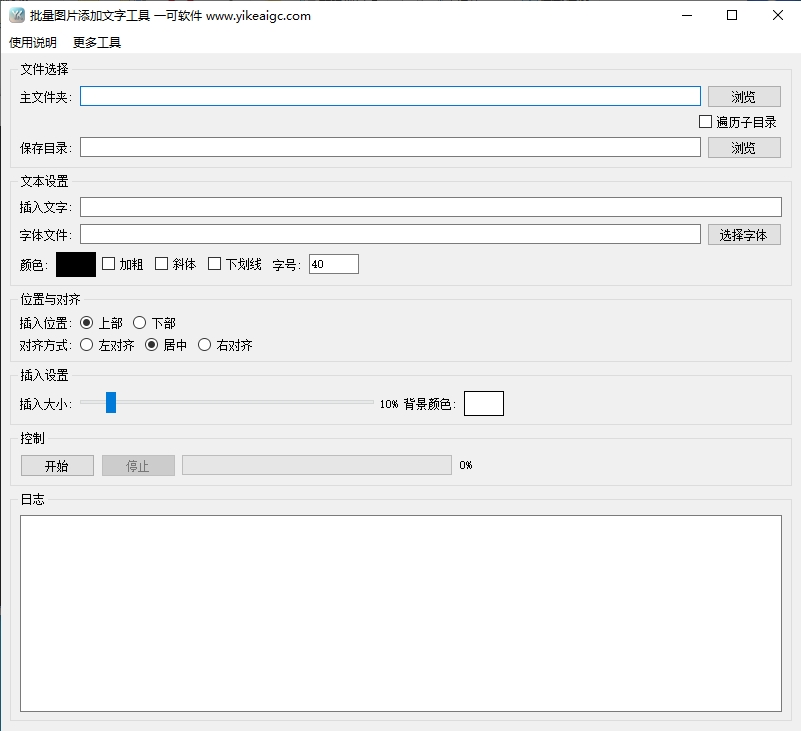
Task: Focus the 保存目录 path input field
Action: point(390,147)
